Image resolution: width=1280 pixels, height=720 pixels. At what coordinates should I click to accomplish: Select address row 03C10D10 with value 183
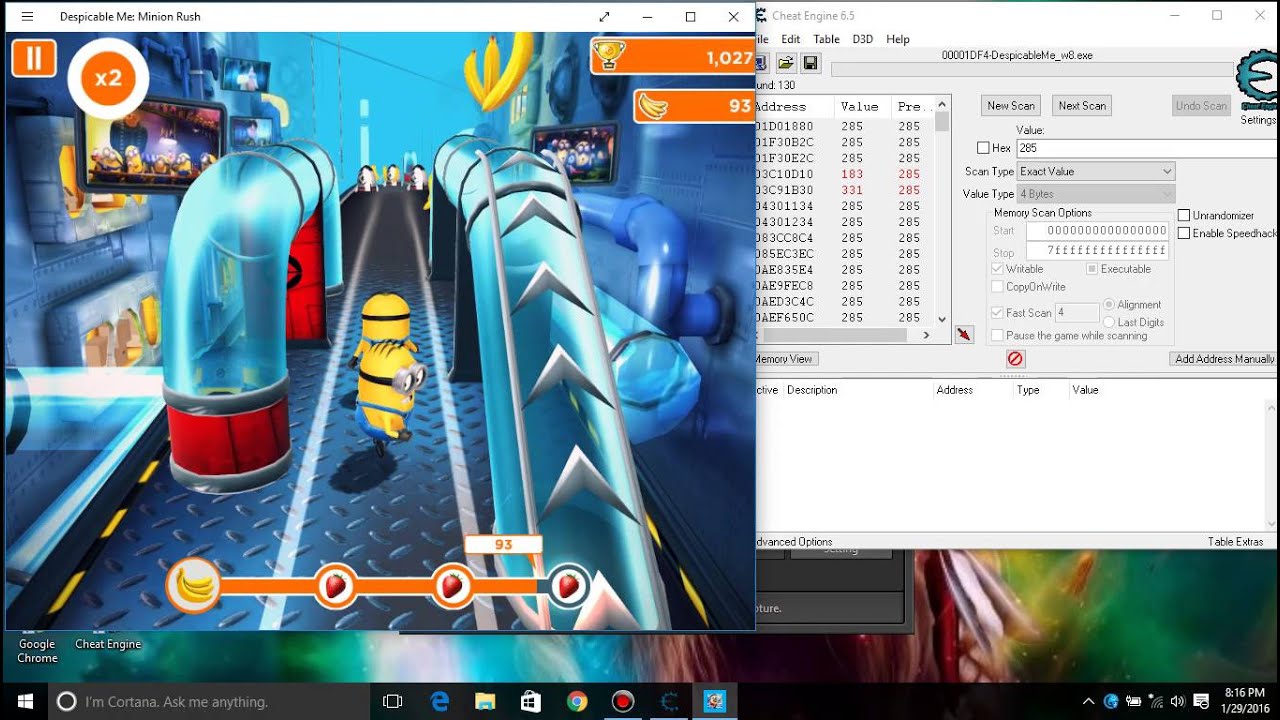[845, 174]
